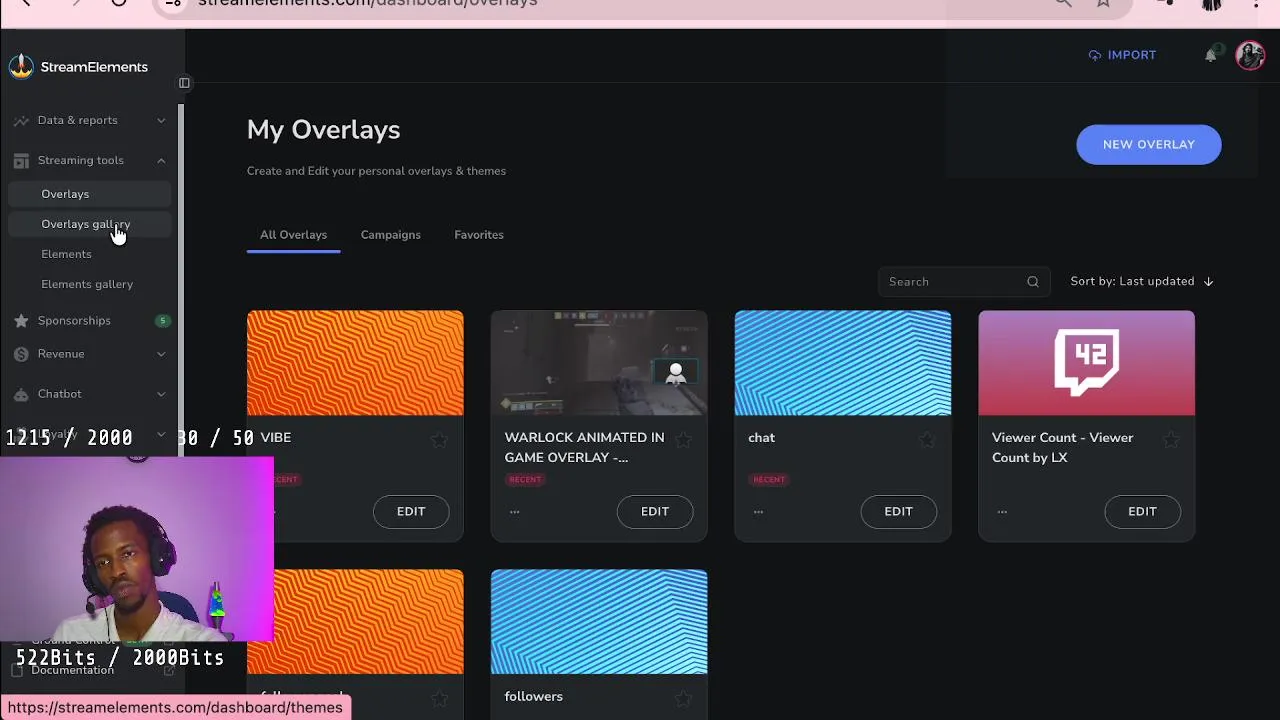The height and width of the screenshot is (720, 1280).
Task: Expand the Chatbot section chevron
Action: (x=161, y=394)
